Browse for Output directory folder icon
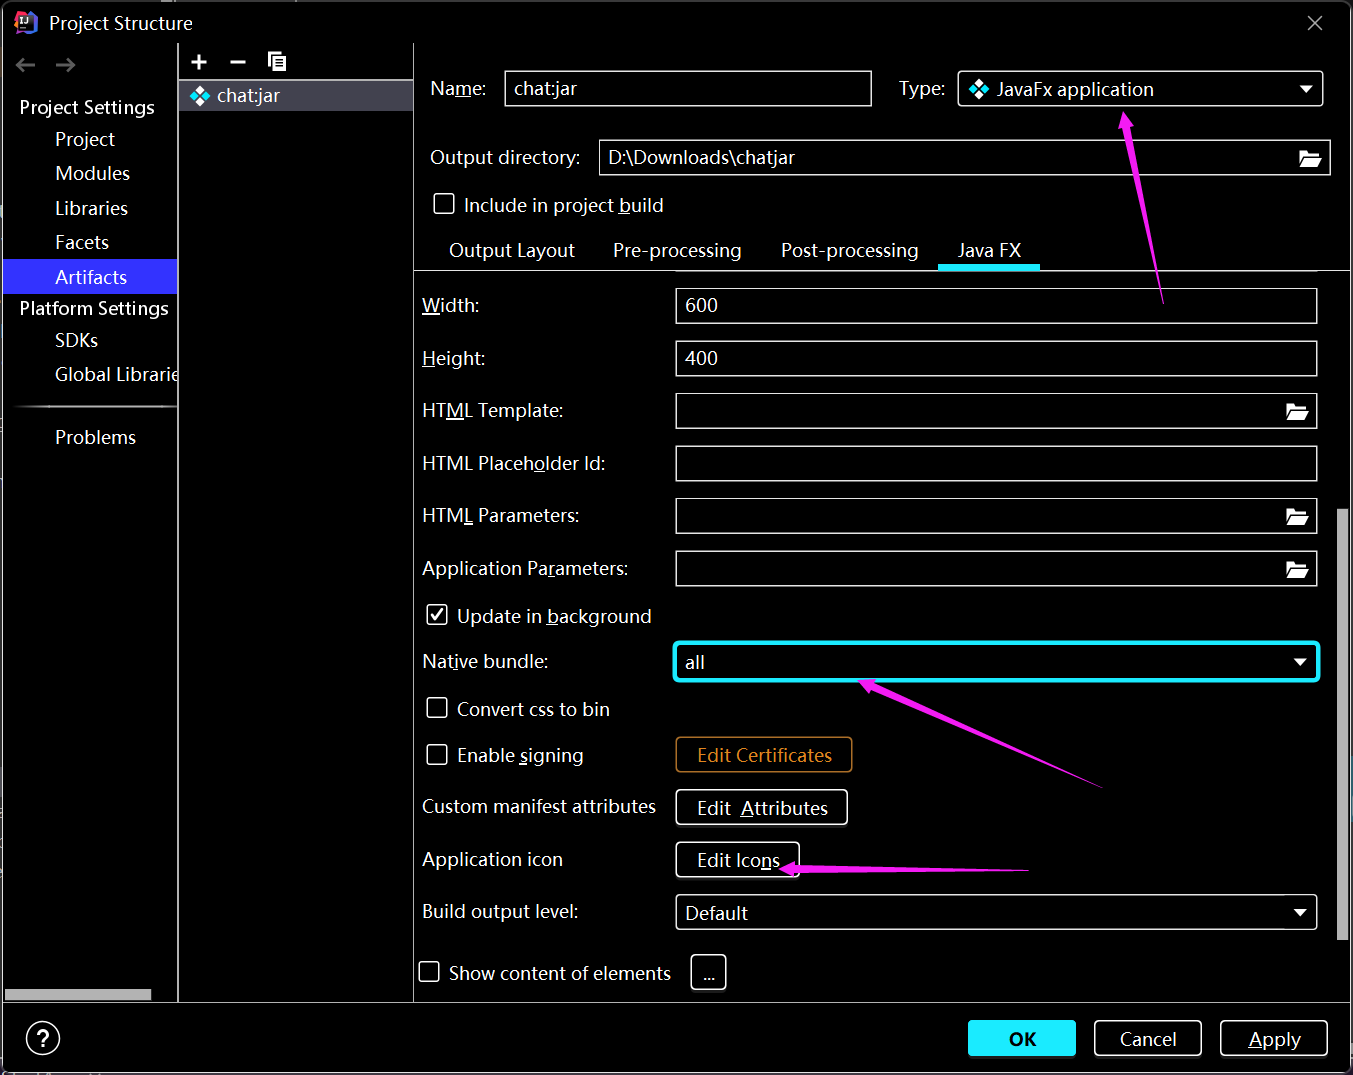Viewport: 1353px width, 1075px height. [x=1310, y=158]
